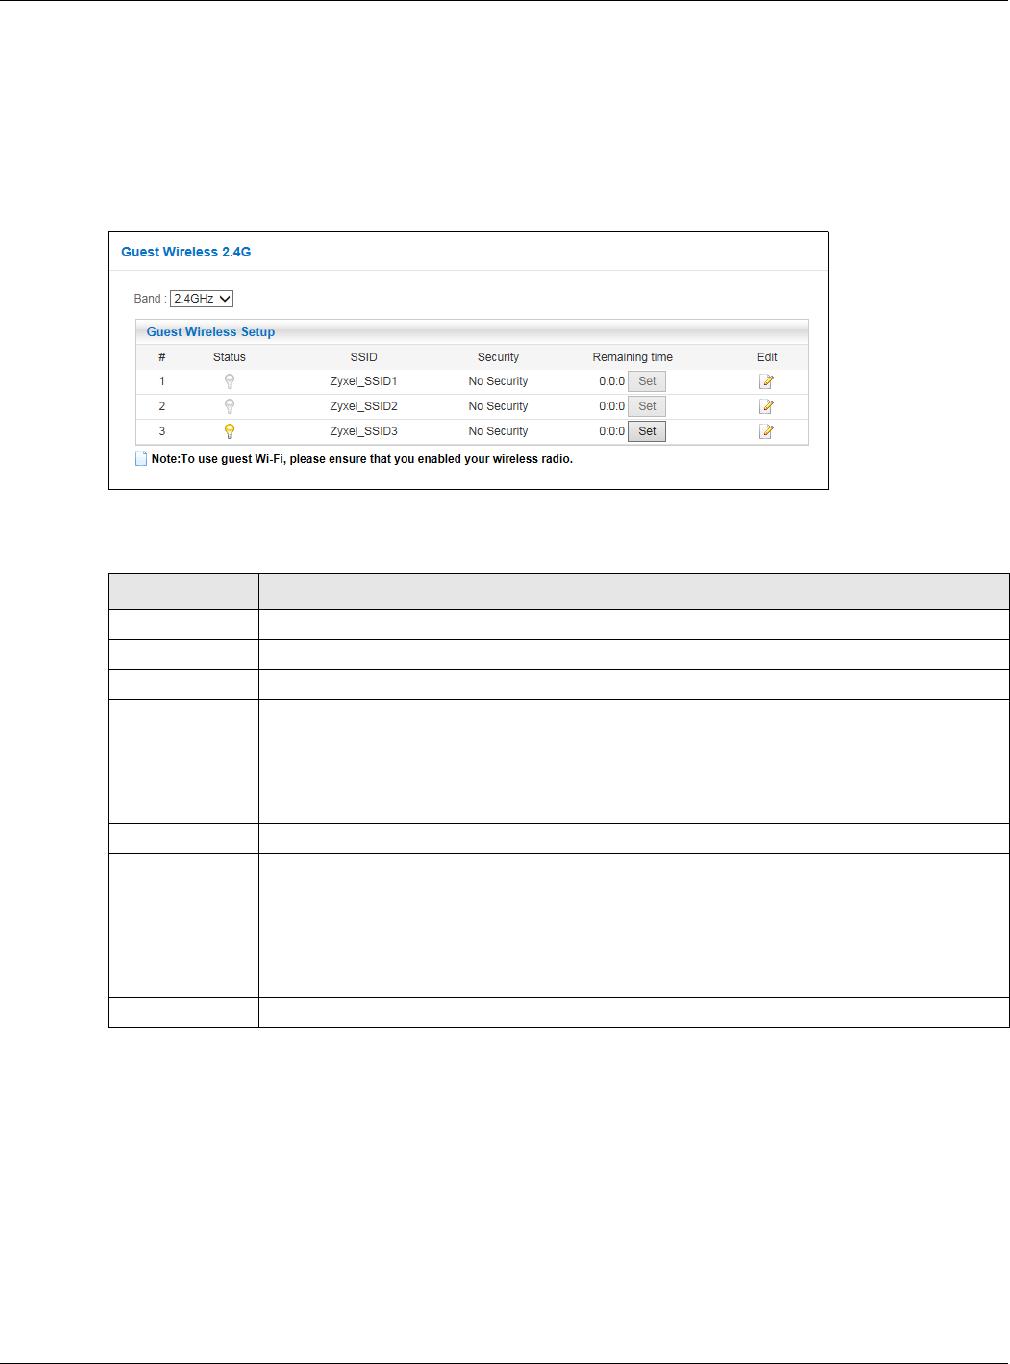
Task: Edit the Zyxel_SSID3 guest network
Action: (766, 431)
